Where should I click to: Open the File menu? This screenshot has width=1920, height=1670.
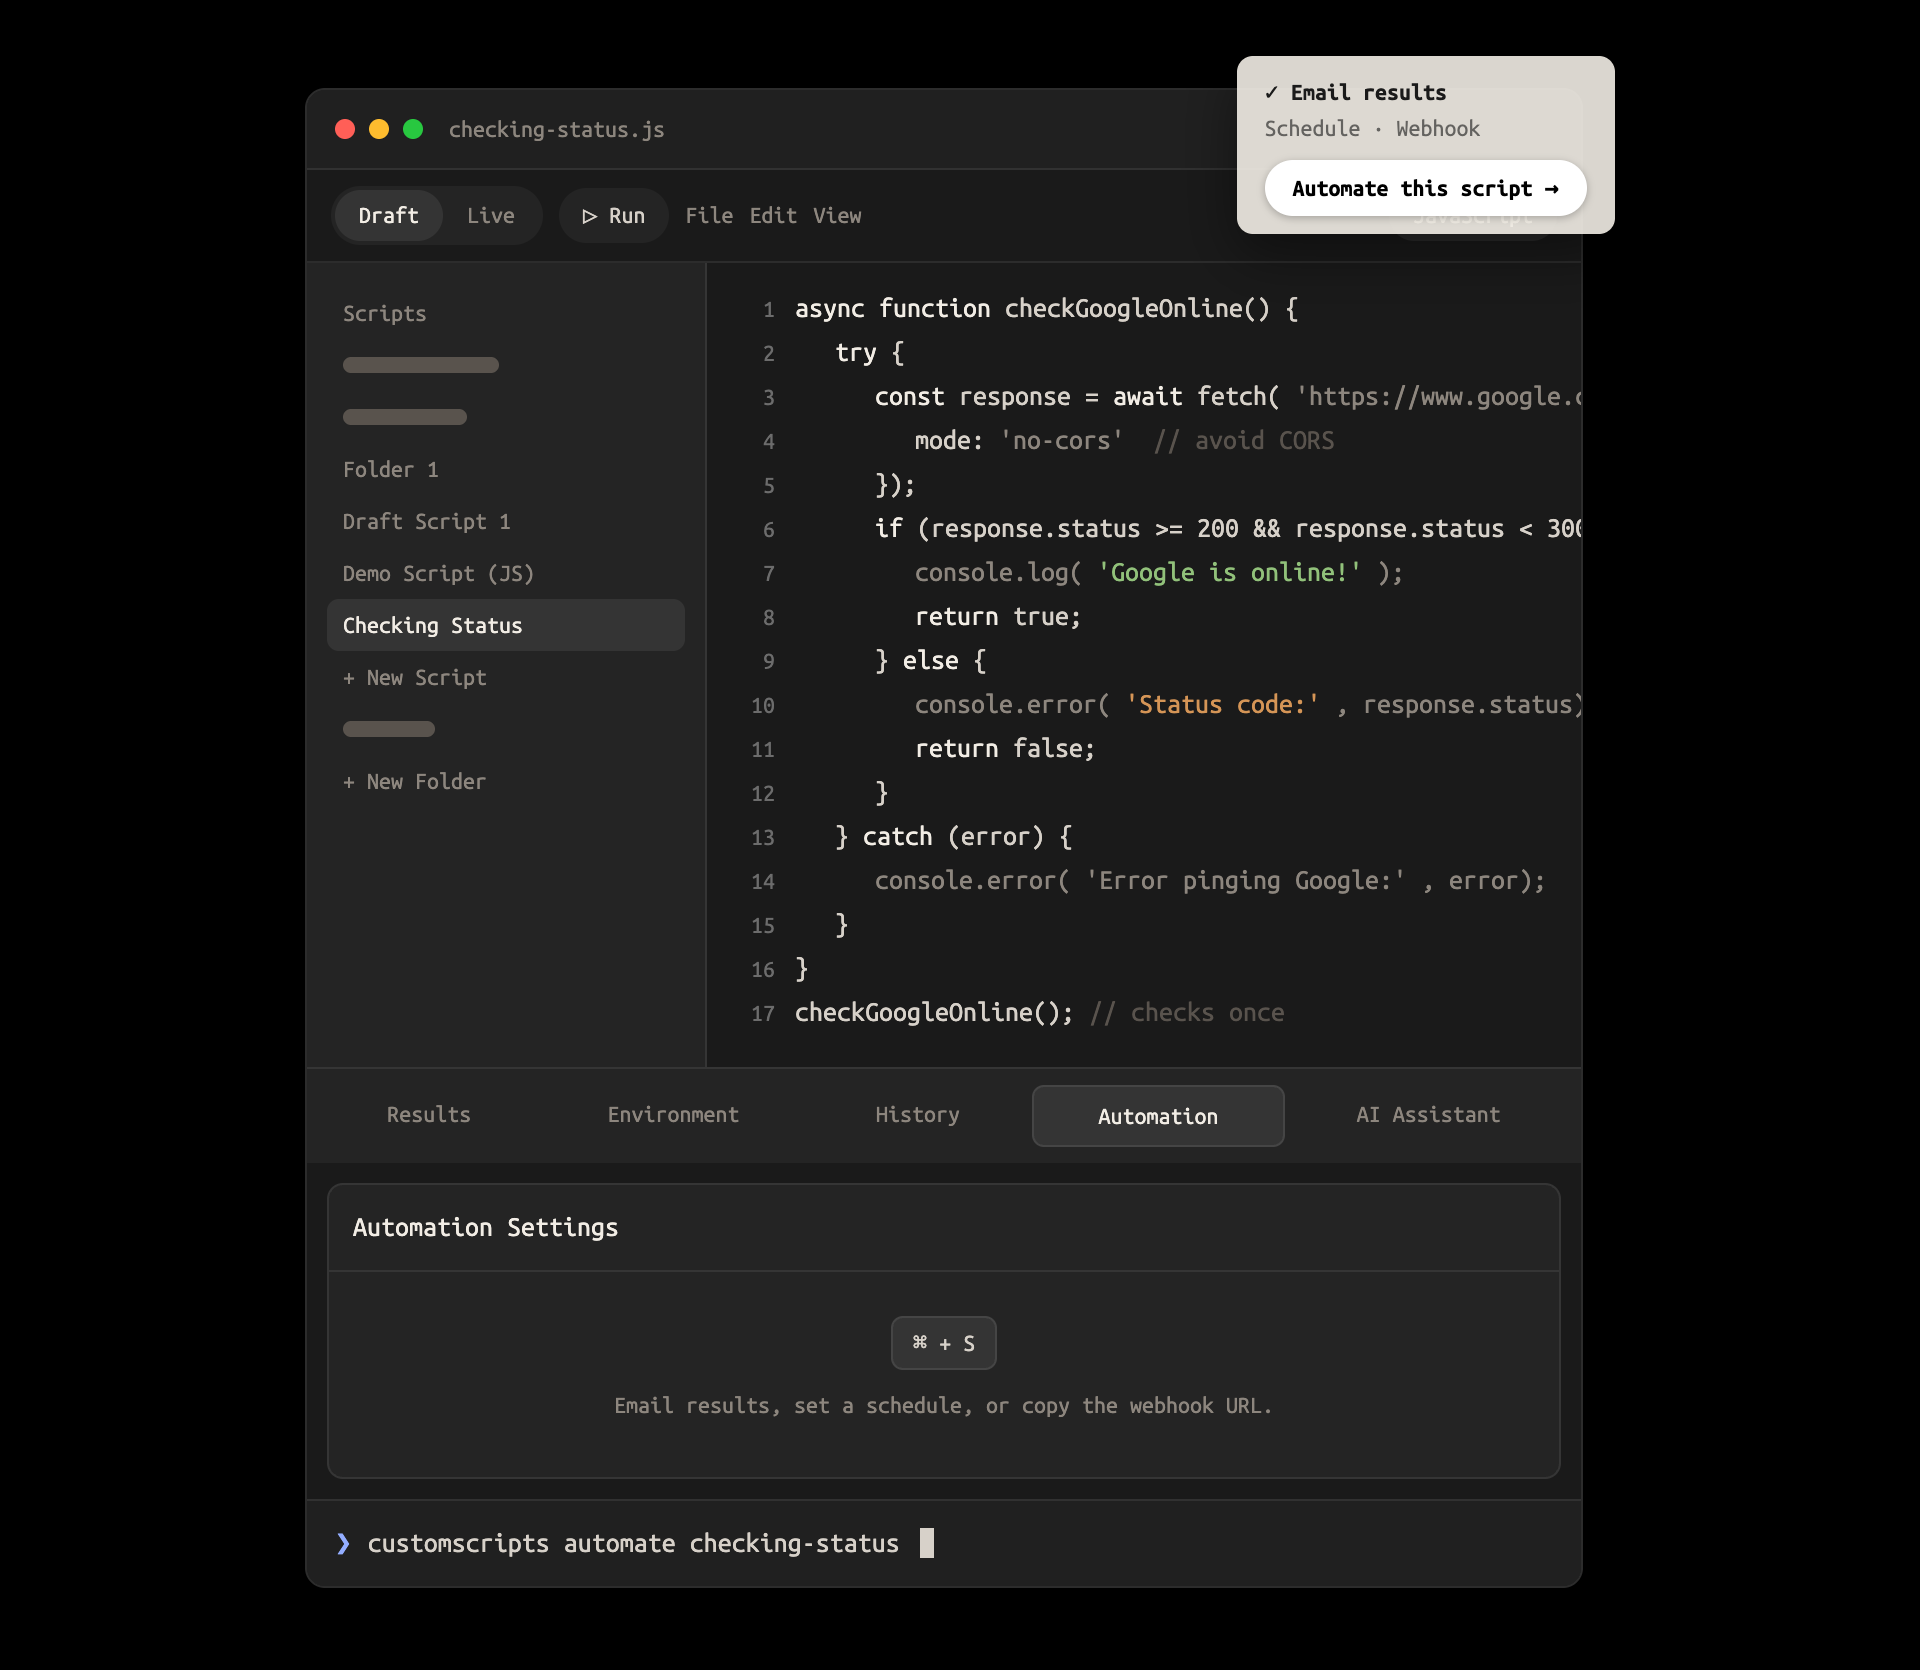pos(709,215)
